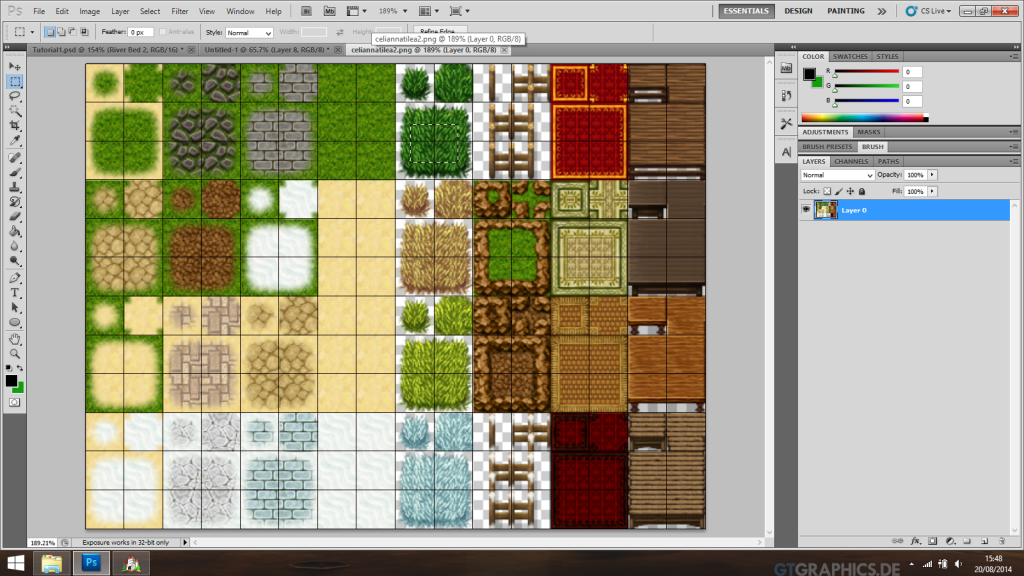Select the Dodge tool

coord(14,261)
